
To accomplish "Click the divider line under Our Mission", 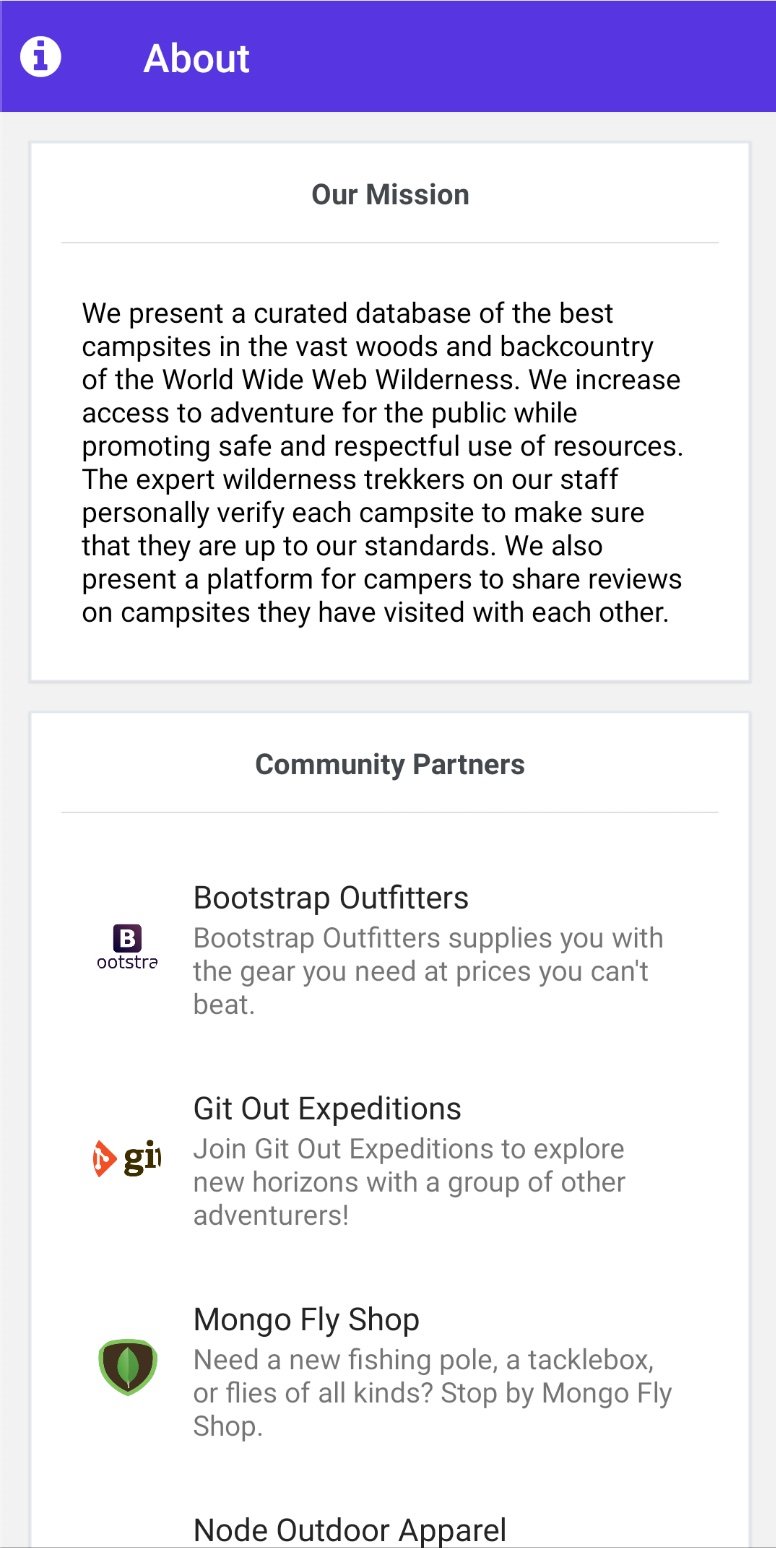I will pos(390,242).
